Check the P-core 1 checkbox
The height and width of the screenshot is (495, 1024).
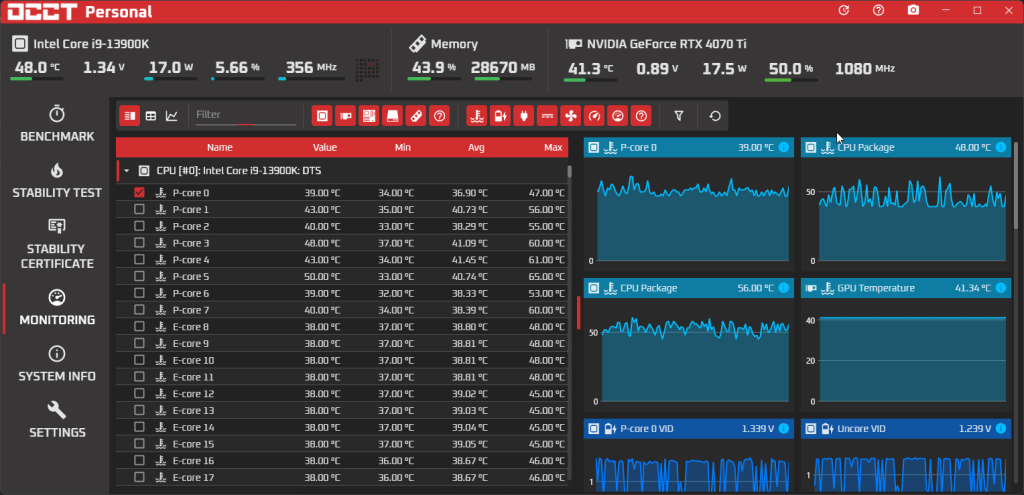(139, 210)
